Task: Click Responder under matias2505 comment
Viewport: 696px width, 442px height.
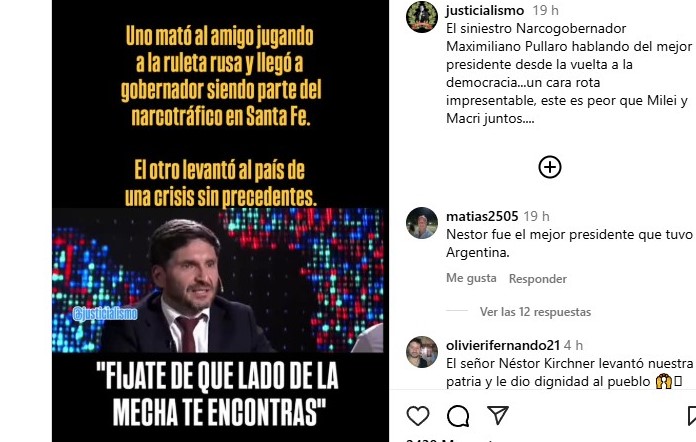Action: pyautogui.click(x=538, y=279)
